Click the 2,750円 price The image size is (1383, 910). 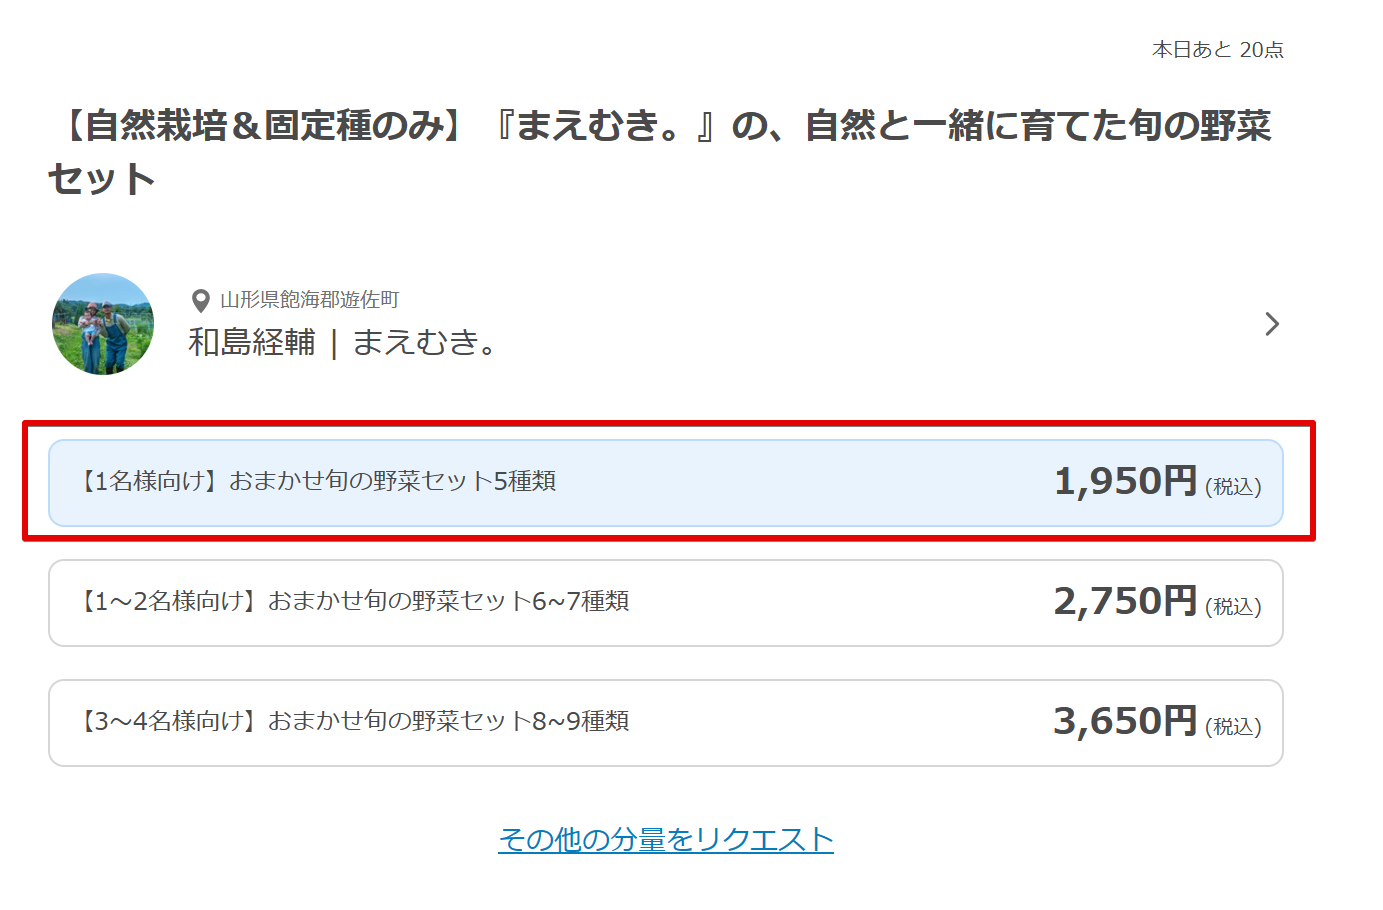[x=1125, y=602]
